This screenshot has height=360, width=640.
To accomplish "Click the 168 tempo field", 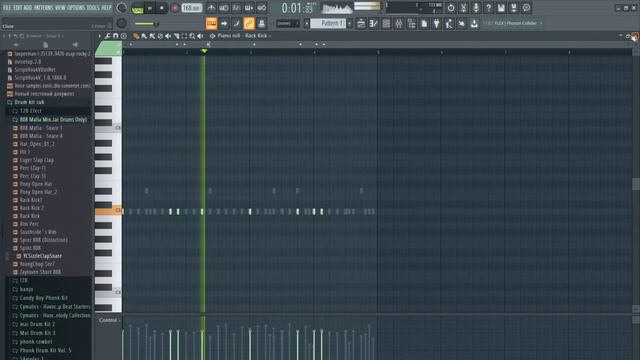I will (191, 8).
